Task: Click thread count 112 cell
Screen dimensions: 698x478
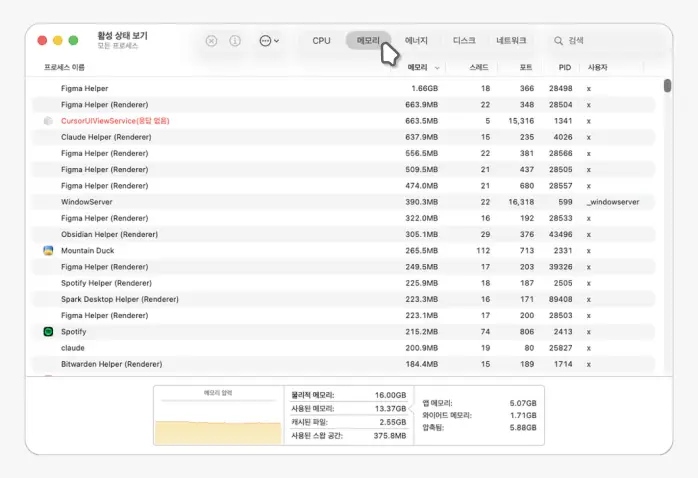Action: click(x=483, y=251)
